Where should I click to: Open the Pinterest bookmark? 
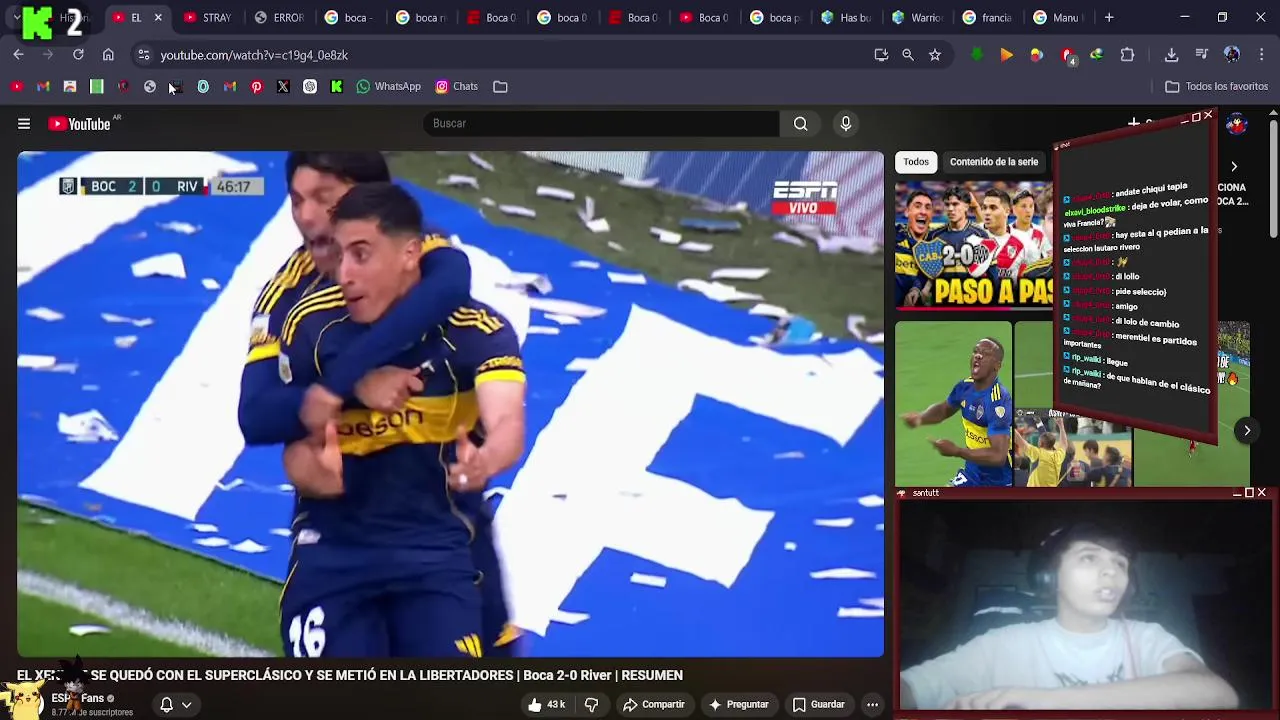[257, 87]
